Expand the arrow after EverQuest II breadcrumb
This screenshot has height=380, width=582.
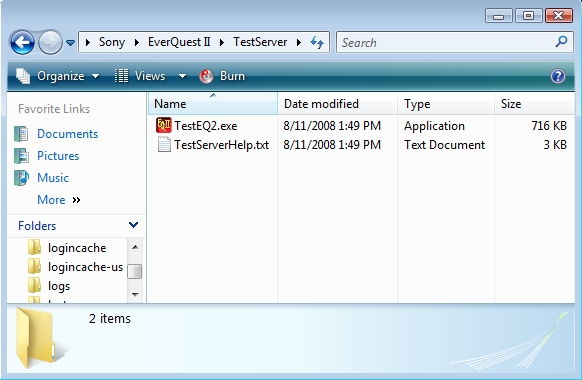tap(222, 42)
